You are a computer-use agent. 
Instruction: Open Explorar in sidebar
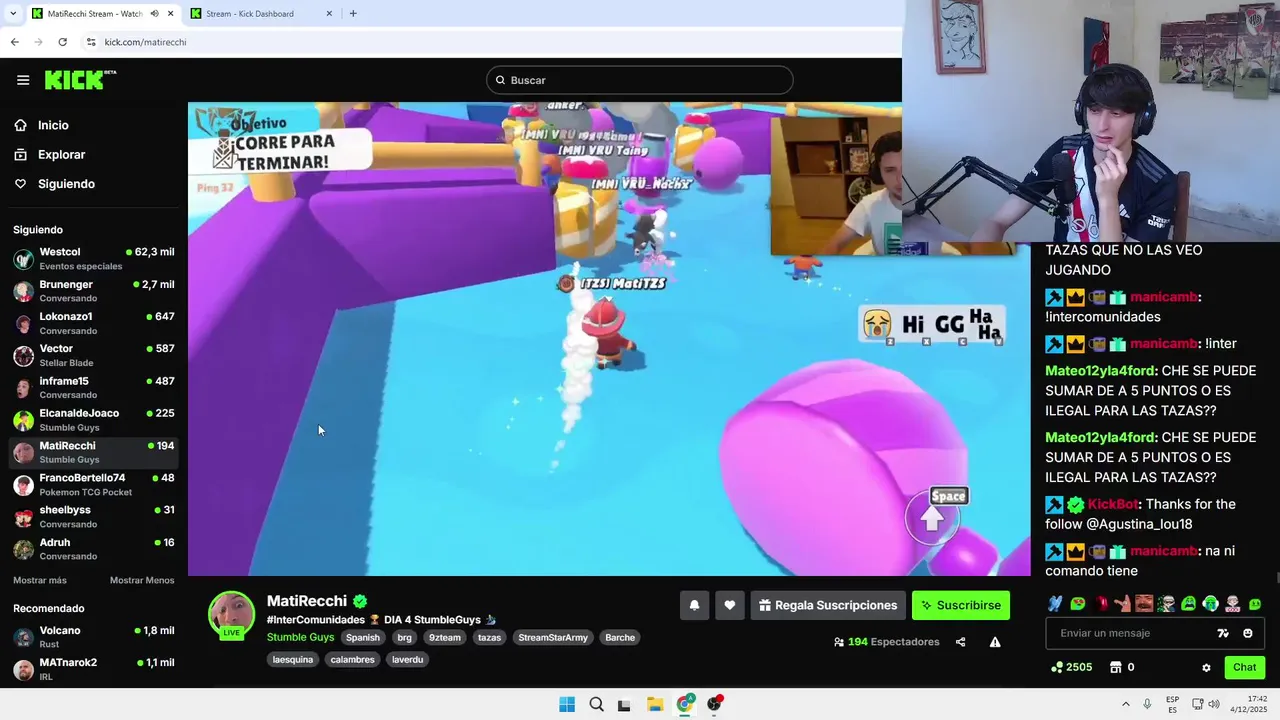coord(61,155)
